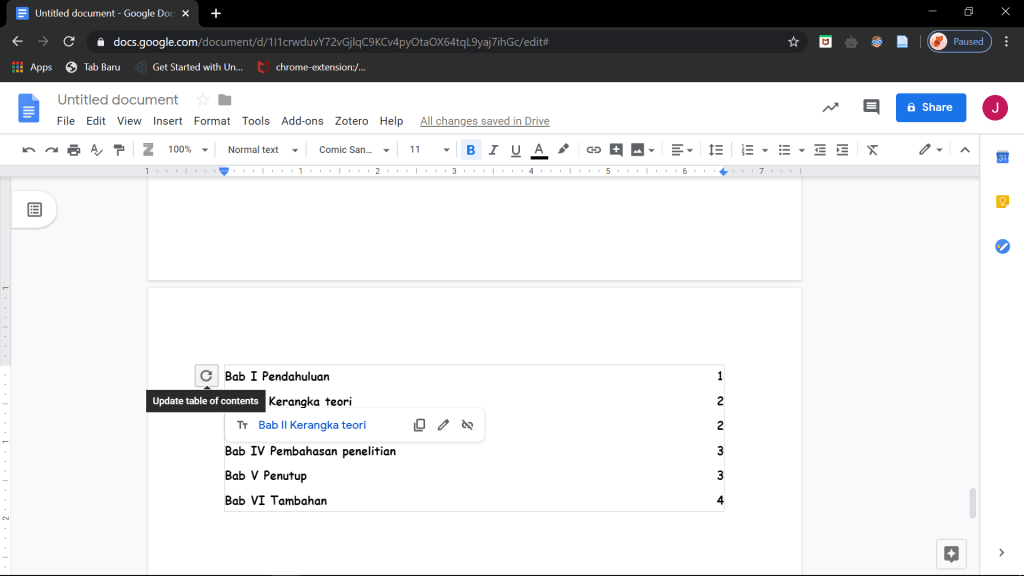
Task: Open the zoom level dropdown
Action: point(188,150)
